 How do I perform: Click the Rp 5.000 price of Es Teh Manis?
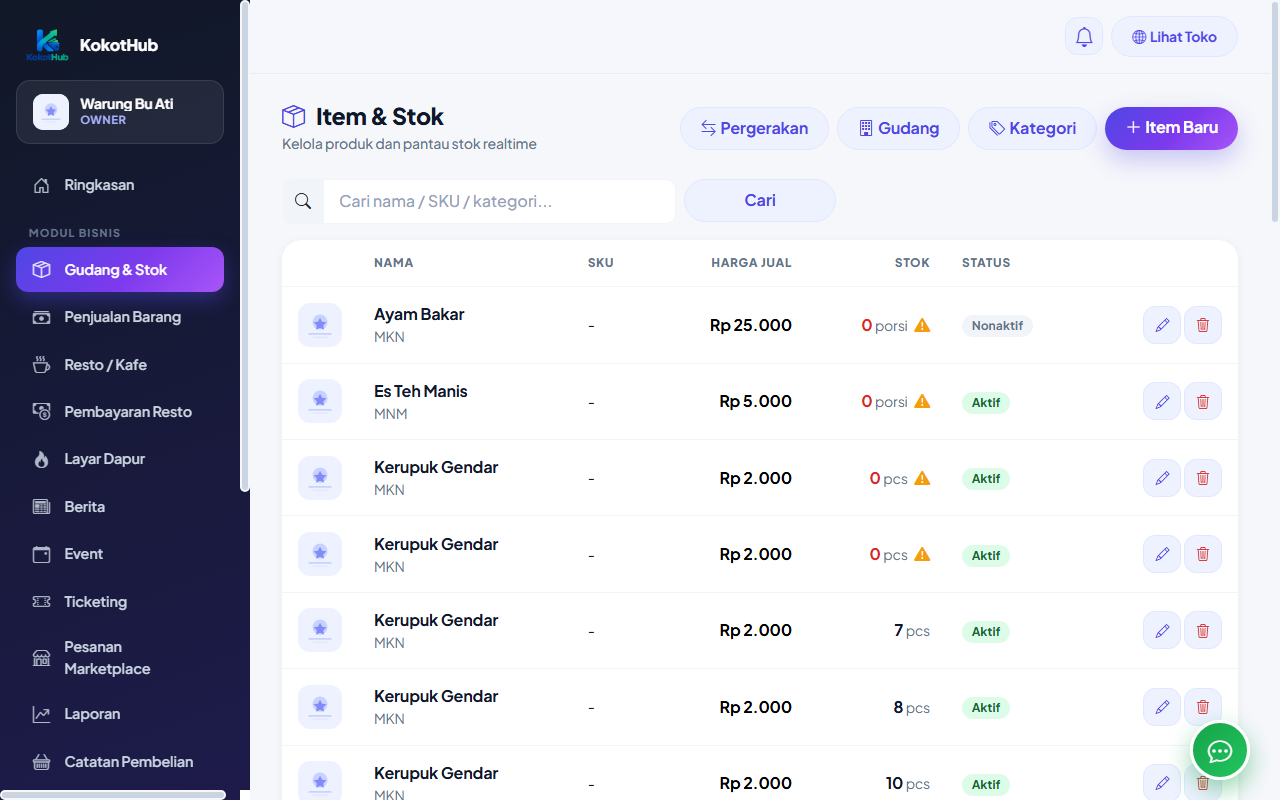click(x=755, y=401)
